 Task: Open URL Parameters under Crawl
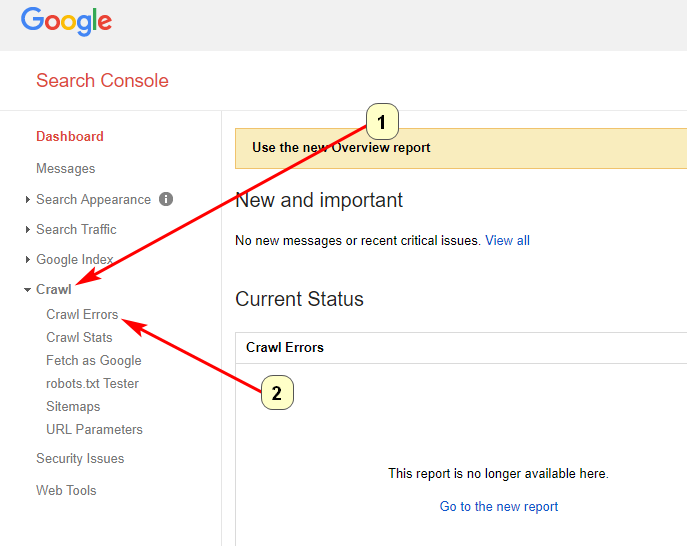pyautogui.click(x=94, y=429)
